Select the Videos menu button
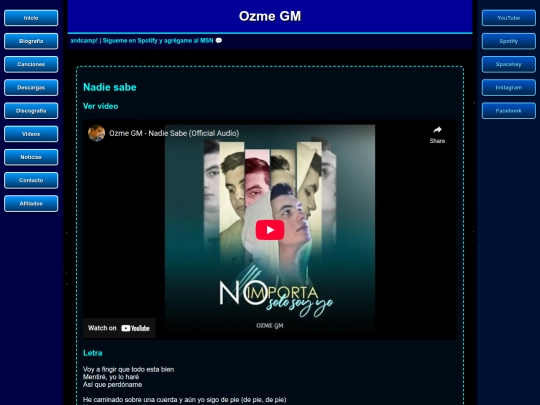 coord(31,134)
